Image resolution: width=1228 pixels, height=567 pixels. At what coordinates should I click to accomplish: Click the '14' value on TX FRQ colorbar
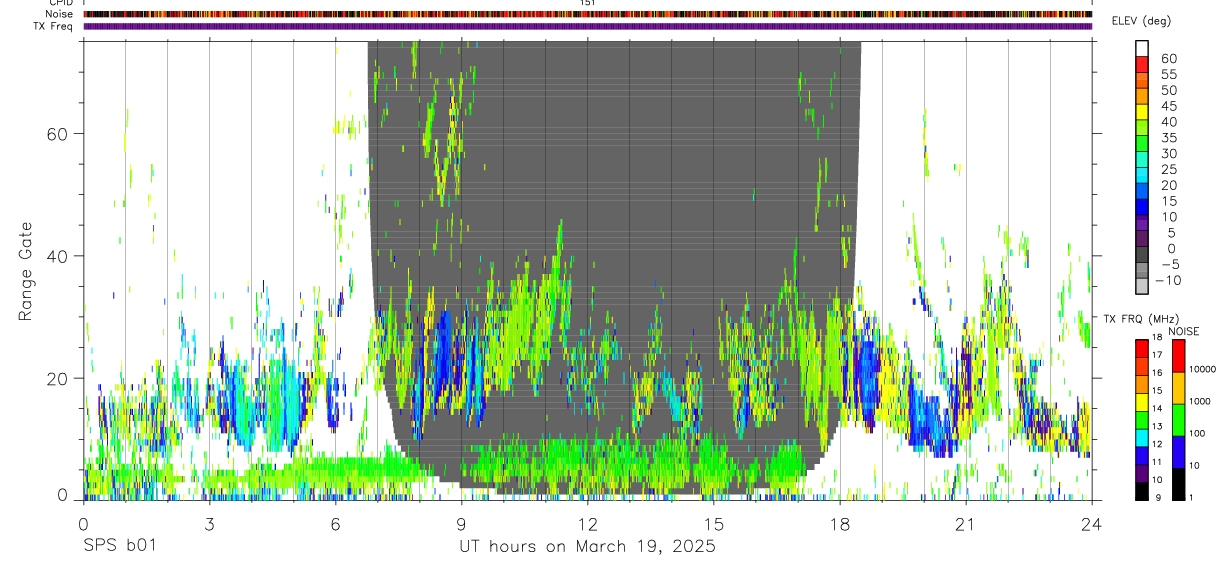[1158, 409]
